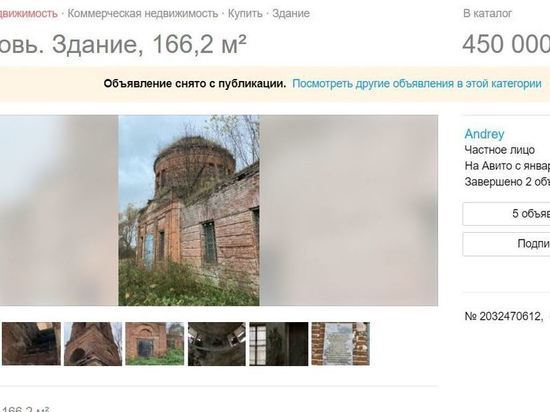Select thumbnail of memorial plaque on brick

click(341, 344)
